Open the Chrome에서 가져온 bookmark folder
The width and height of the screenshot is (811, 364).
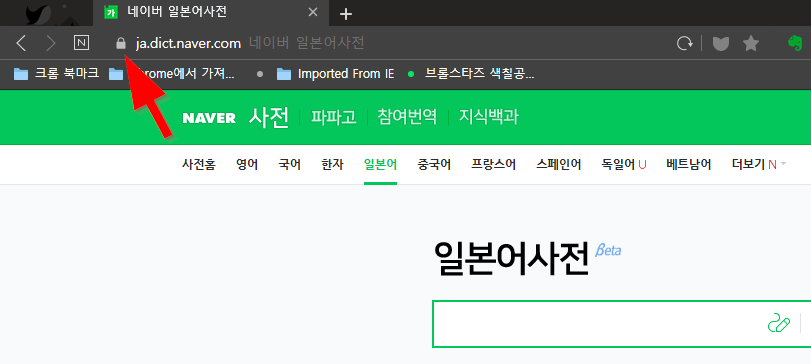[172, 74]
